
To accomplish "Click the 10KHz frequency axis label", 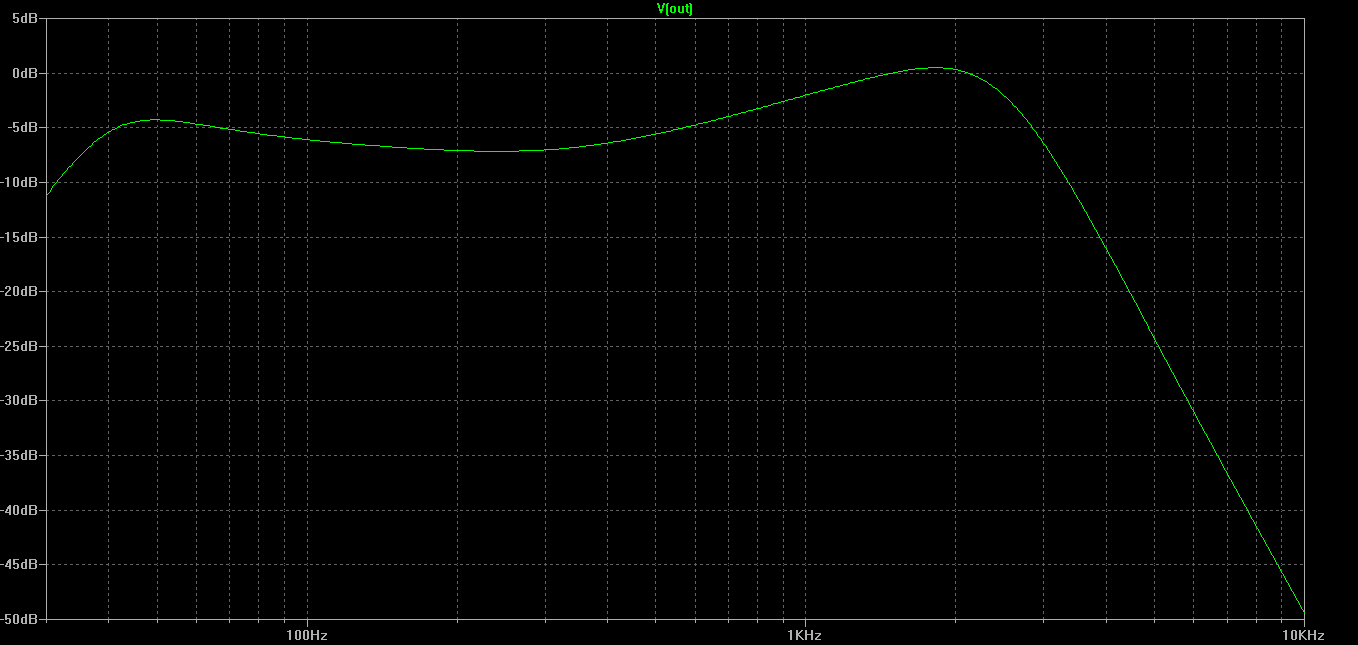I will click(1303, 635).
